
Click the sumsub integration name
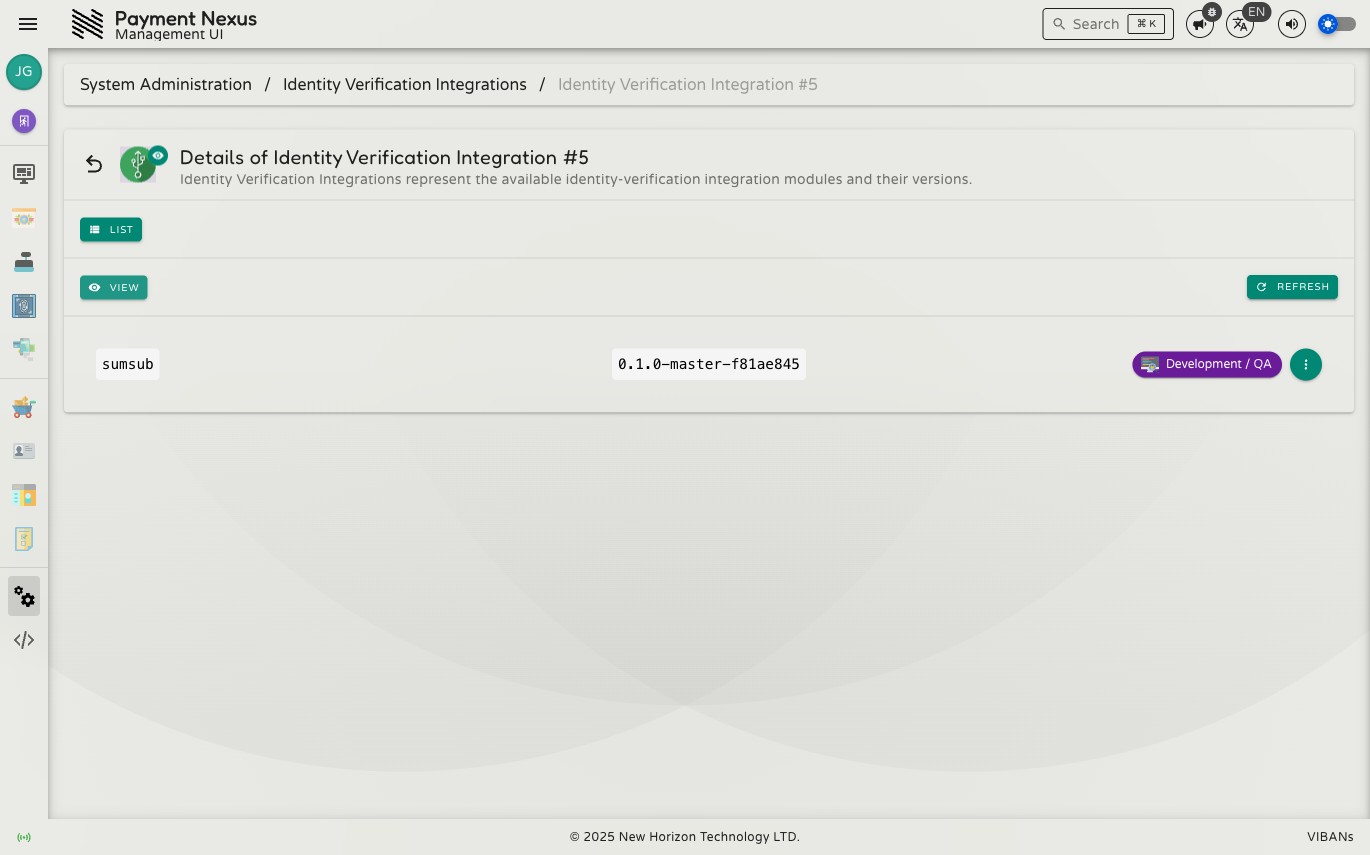128,365
